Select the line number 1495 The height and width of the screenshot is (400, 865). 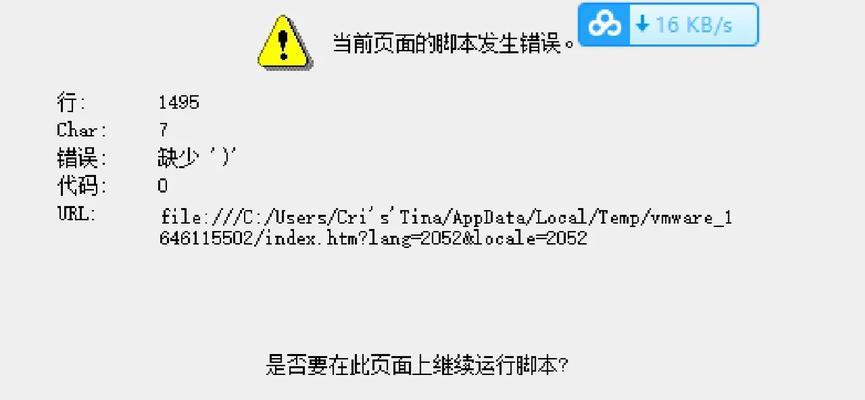tap(179, 103)
